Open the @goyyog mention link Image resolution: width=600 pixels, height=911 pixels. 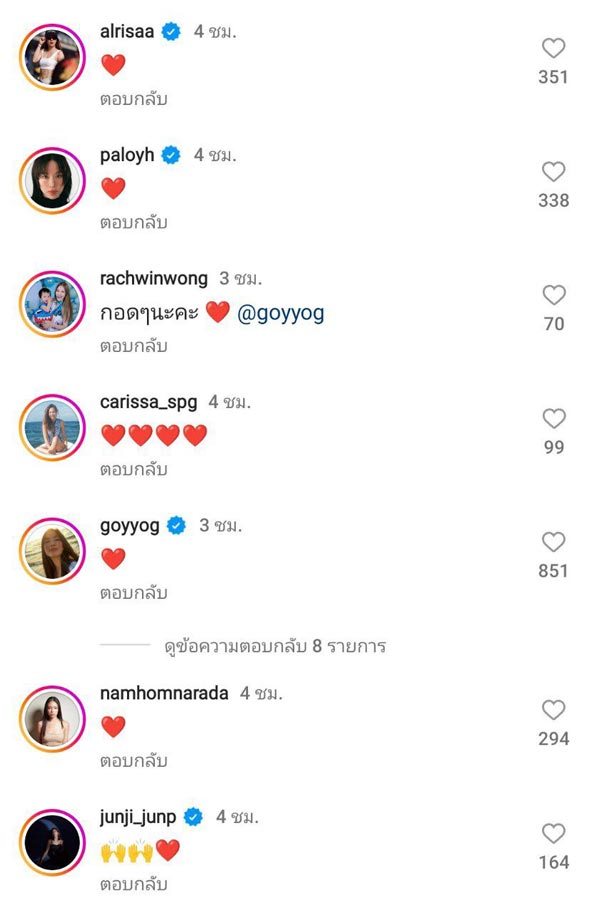point(282,313)
